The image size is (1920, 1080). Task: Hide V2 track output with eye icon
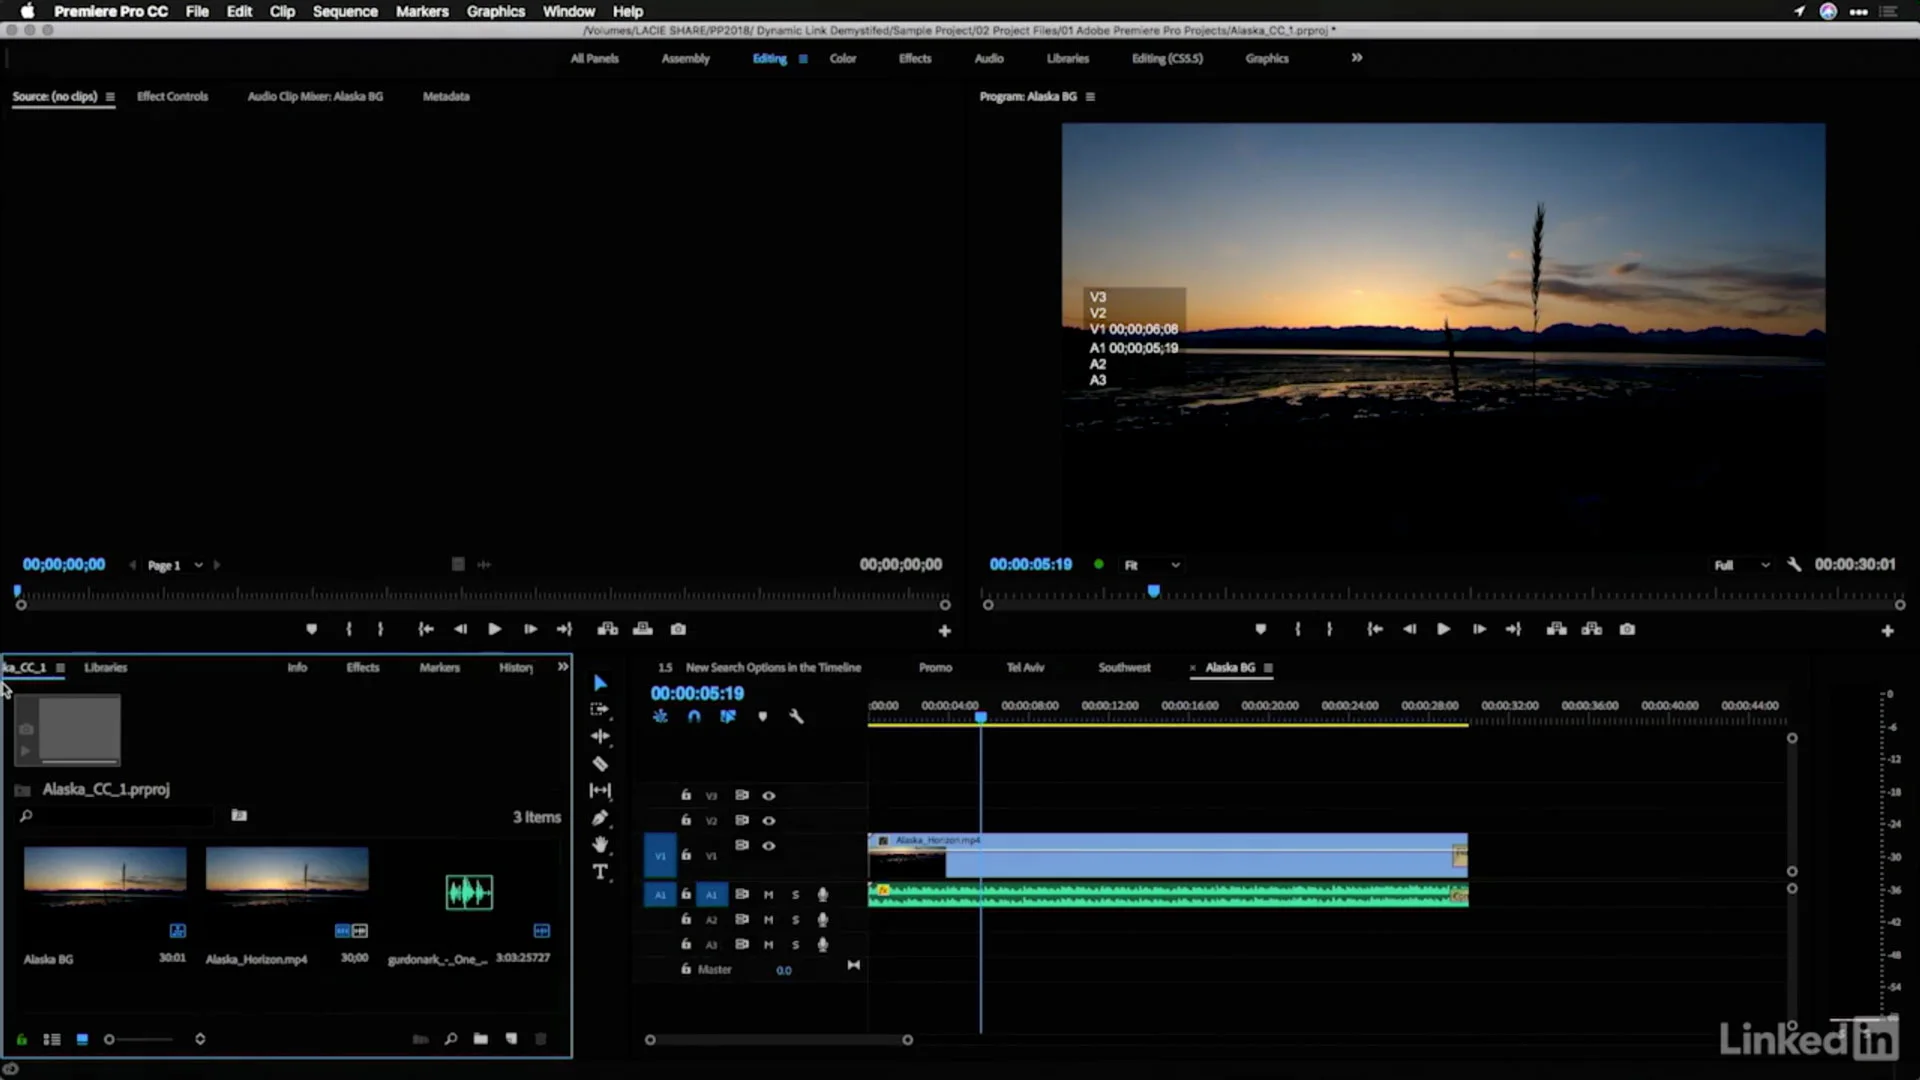[769, 821]
